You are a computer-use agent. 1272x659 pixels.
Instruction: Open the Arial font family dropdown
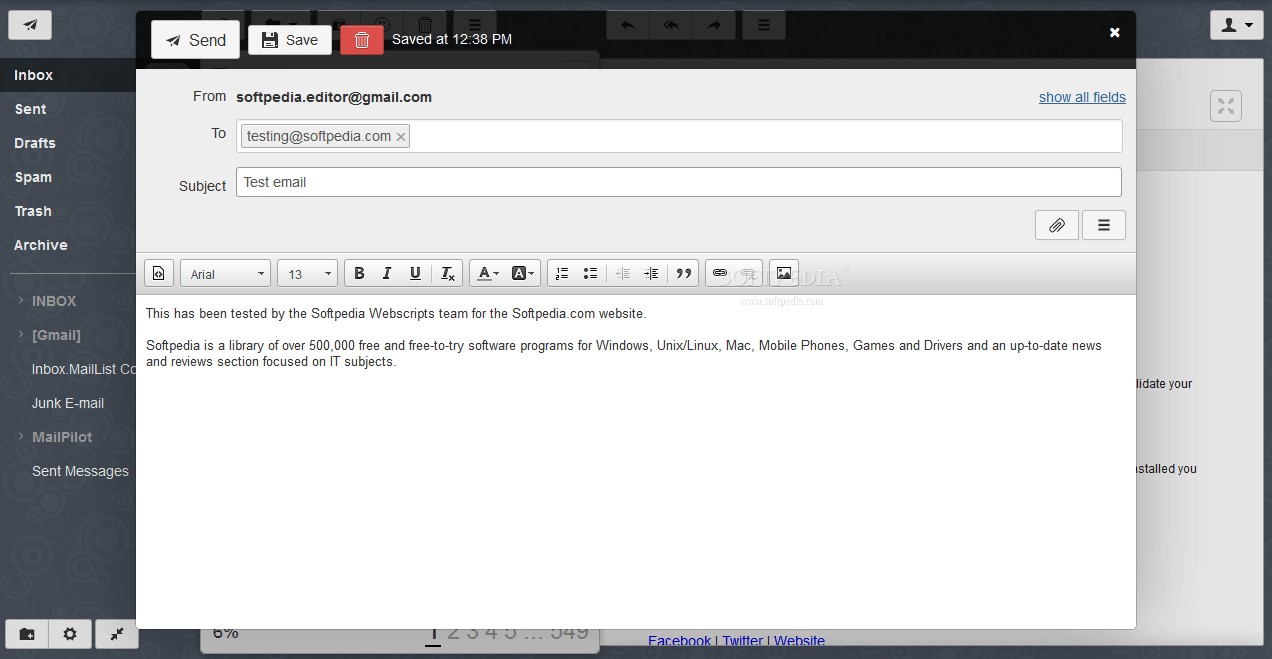pyautogui.click(x=226, y=274)
